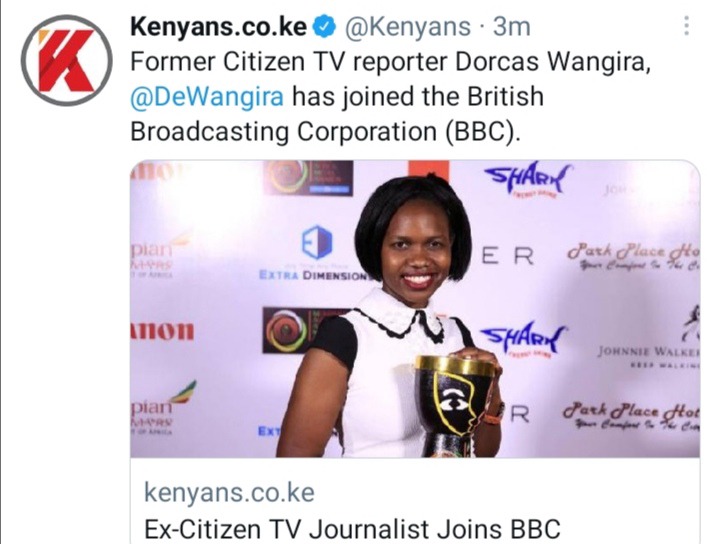
Task: Click the blue verified badge
Action: click(324, 28)
